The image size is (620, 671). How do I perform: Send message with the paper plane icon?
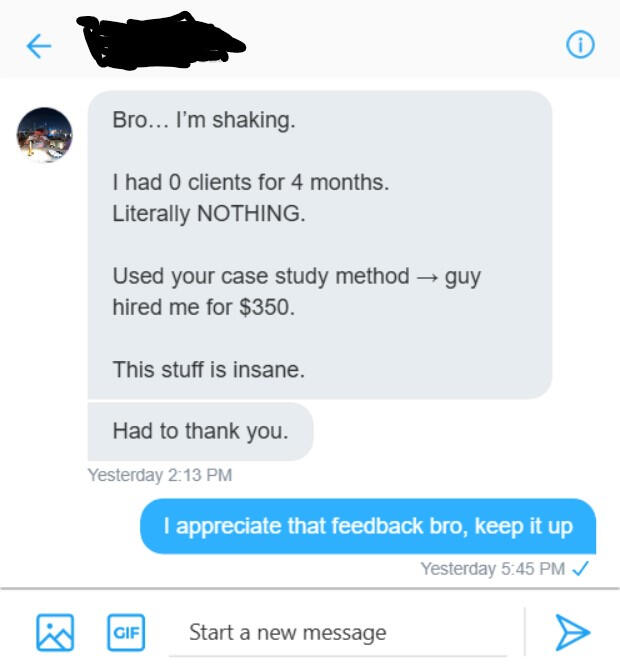pos(573,632)
